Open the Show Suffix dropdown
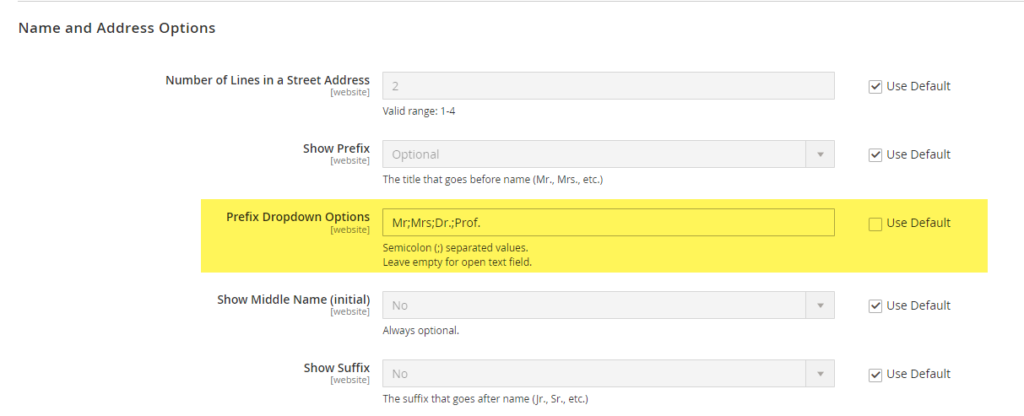Screen dimensions: 1024x416 [x=608, y=374]
